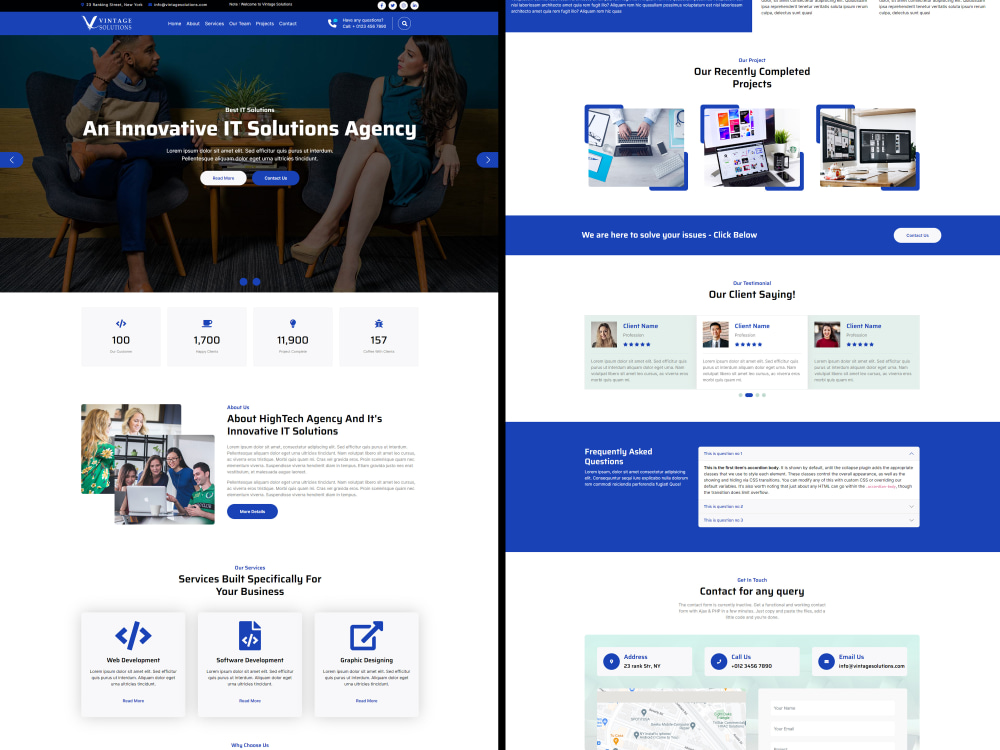Collapse the accordion item 'This is question no 1'
Screen dimensions: 1000x750
click(812, 453)
